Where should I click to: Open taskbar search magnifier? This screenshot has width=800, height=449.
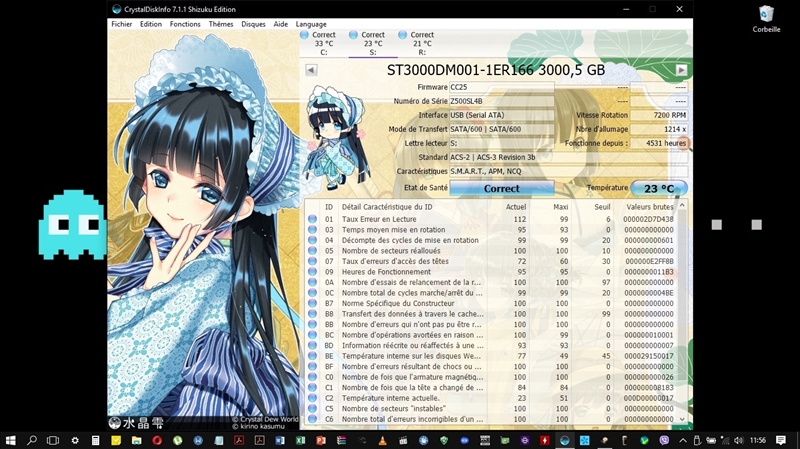click(32, 440)
